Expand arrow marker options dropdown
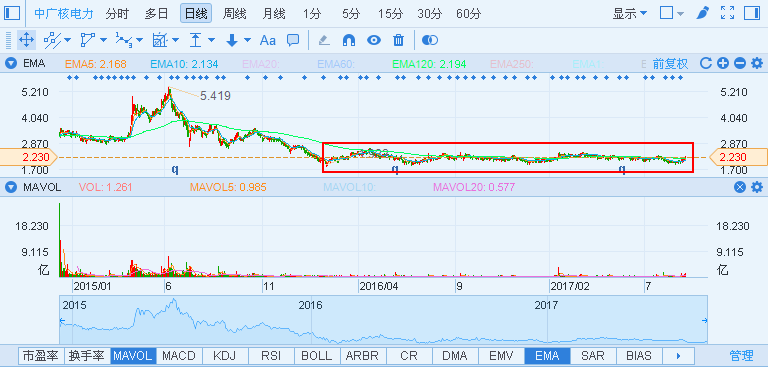Screen dimensions: 768x367 click(247, 40)
